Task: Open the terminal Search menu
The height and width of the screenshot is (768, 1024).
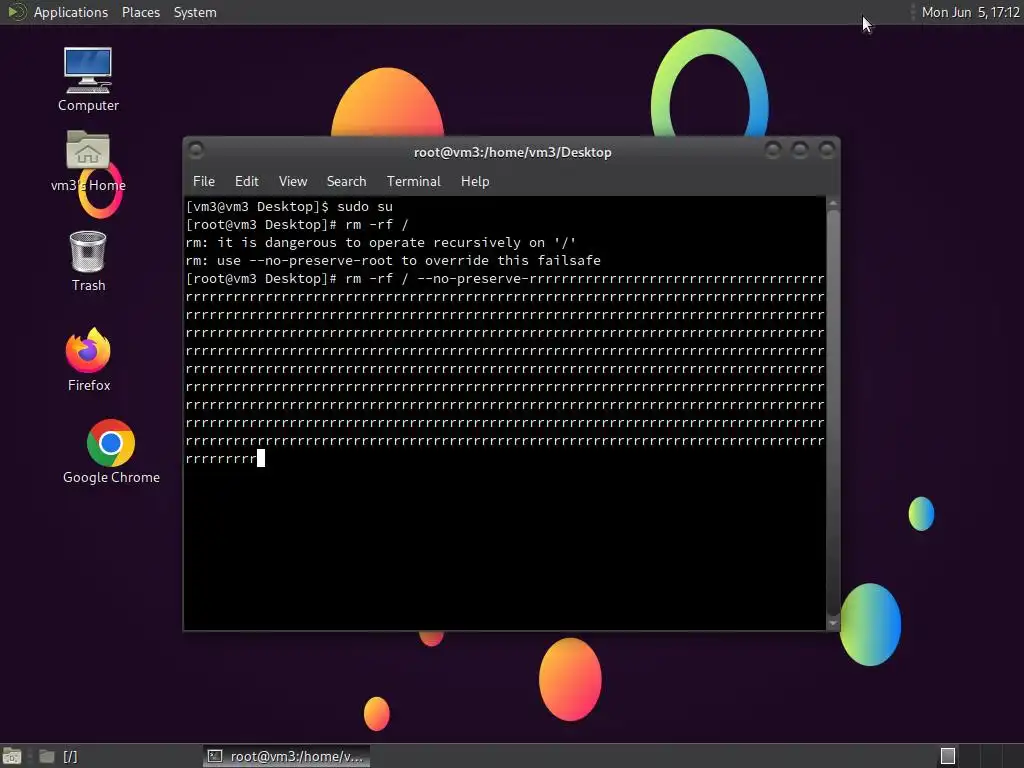Action: click(x=346, y=182)
